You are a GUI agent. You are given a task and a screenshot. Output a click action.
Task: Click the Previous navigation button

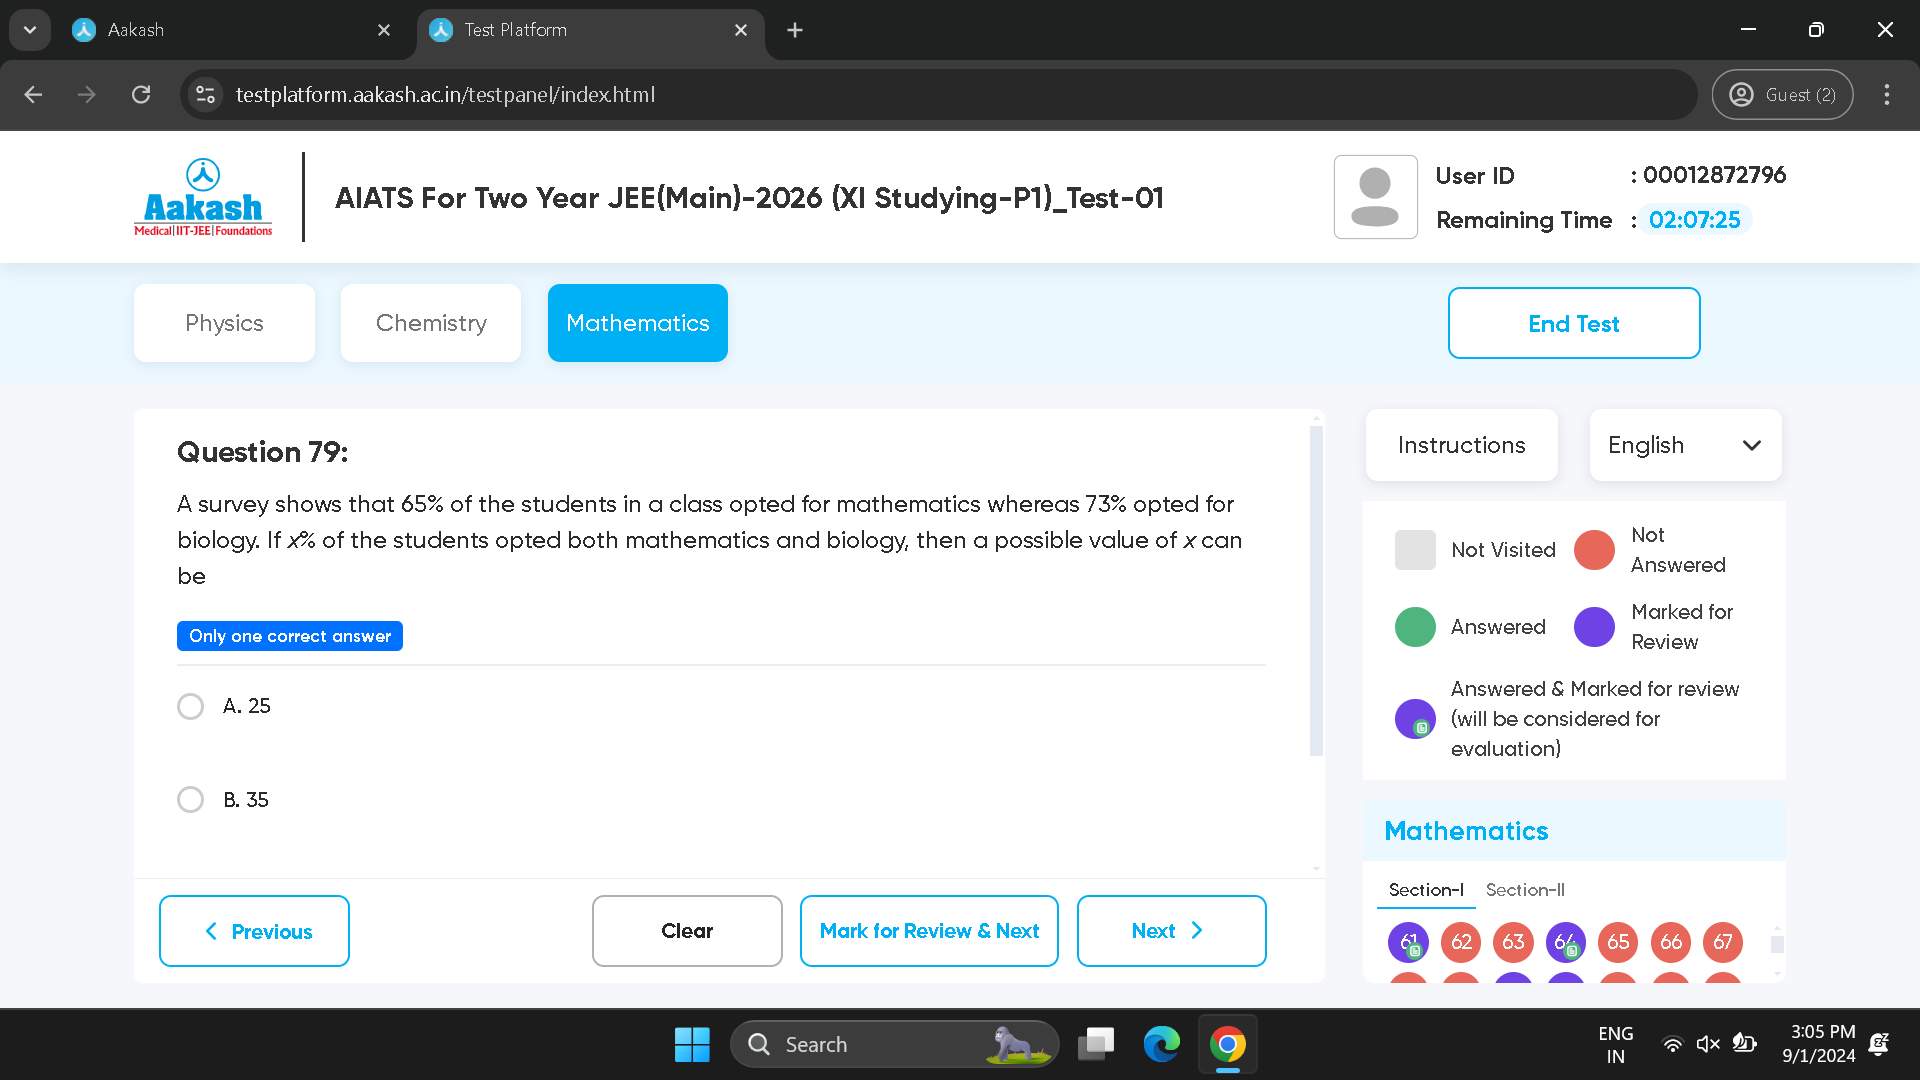tap(255, 930)
